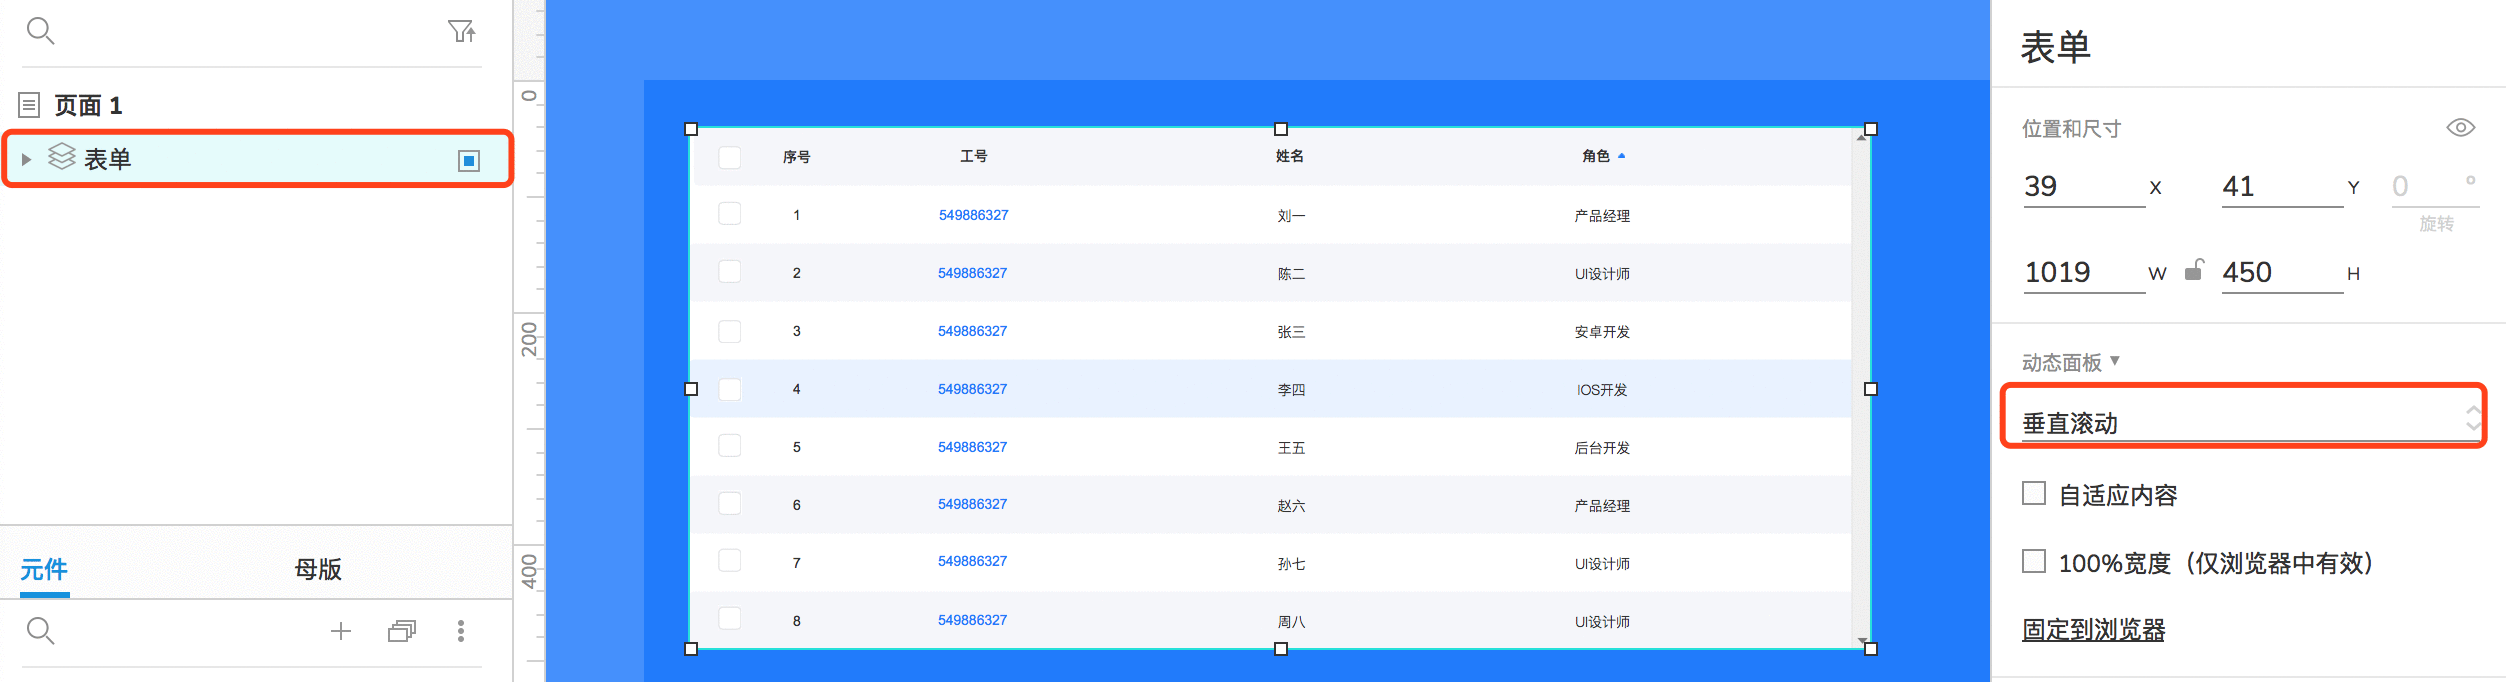Click the libraries search magnifier icon
This screenshot has height=682, width=2506.
click(40, 630)
